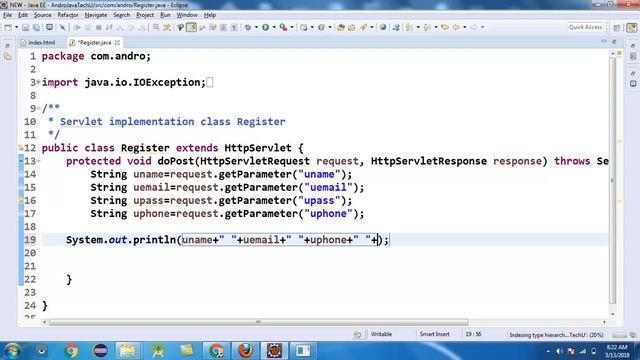Open Android Studio from the taskbar

[158, 351]
